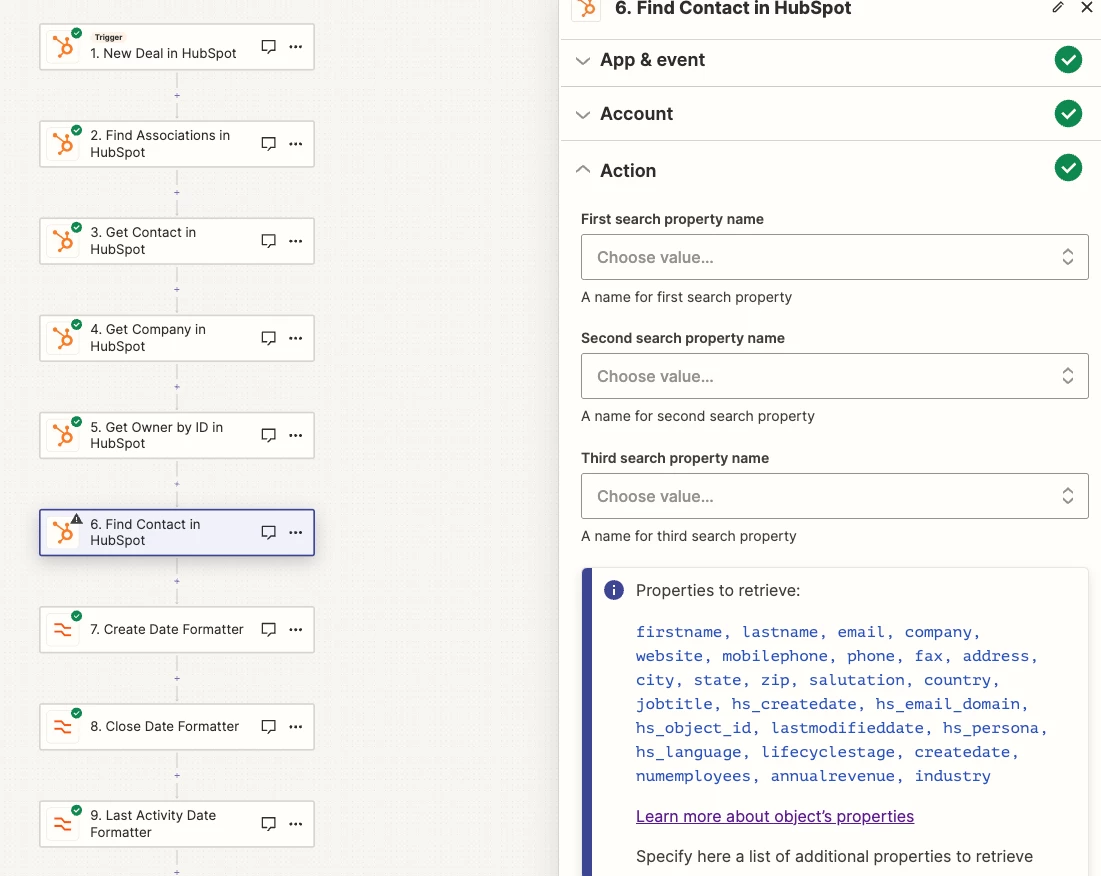Open Learn more about object's properties link

tap(774, 816)
